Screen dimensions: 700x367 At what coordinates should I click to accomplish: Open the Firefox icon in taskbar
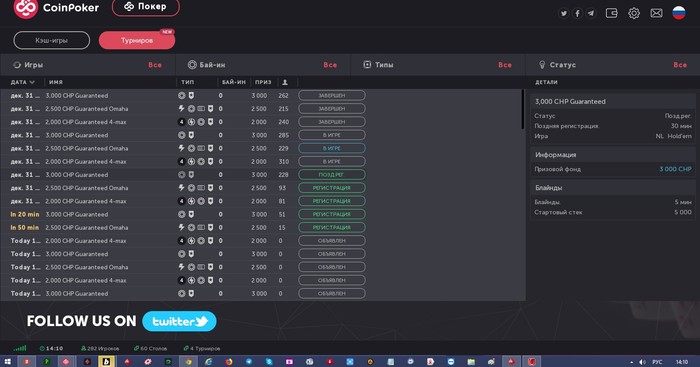point(229,362)
